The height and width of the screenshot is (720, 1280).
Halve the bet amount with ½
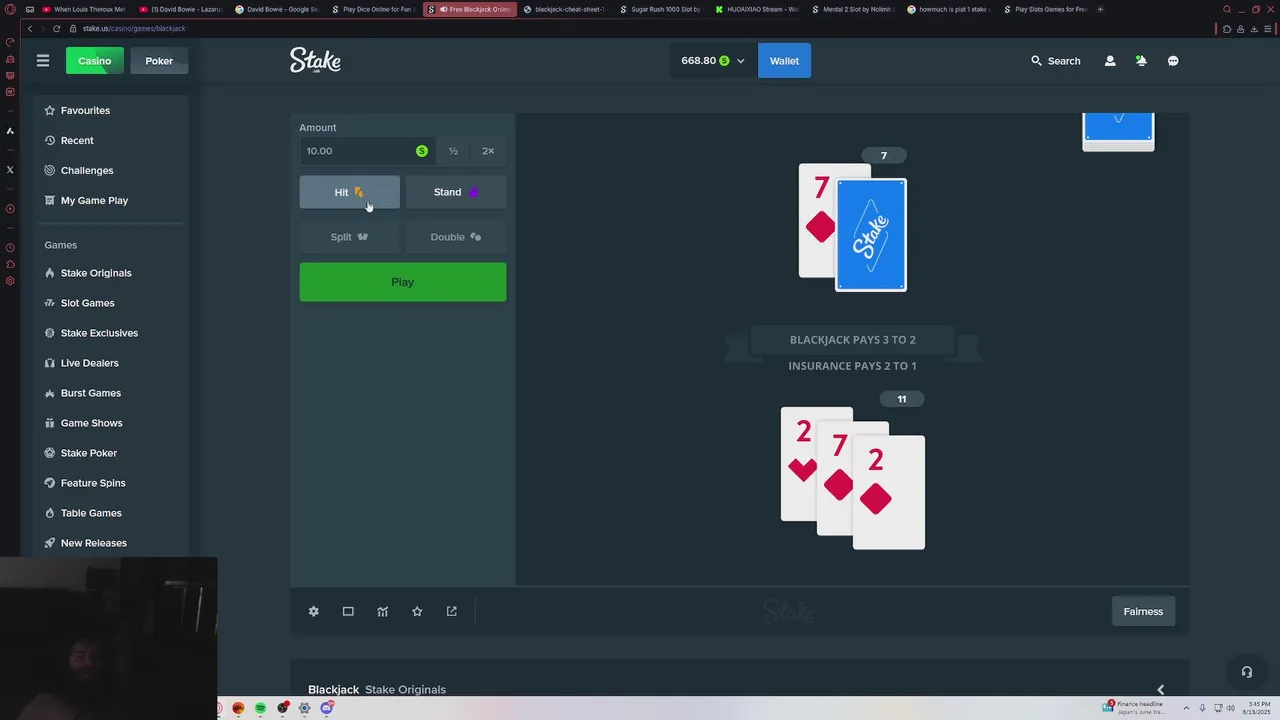tap(453, 151)
